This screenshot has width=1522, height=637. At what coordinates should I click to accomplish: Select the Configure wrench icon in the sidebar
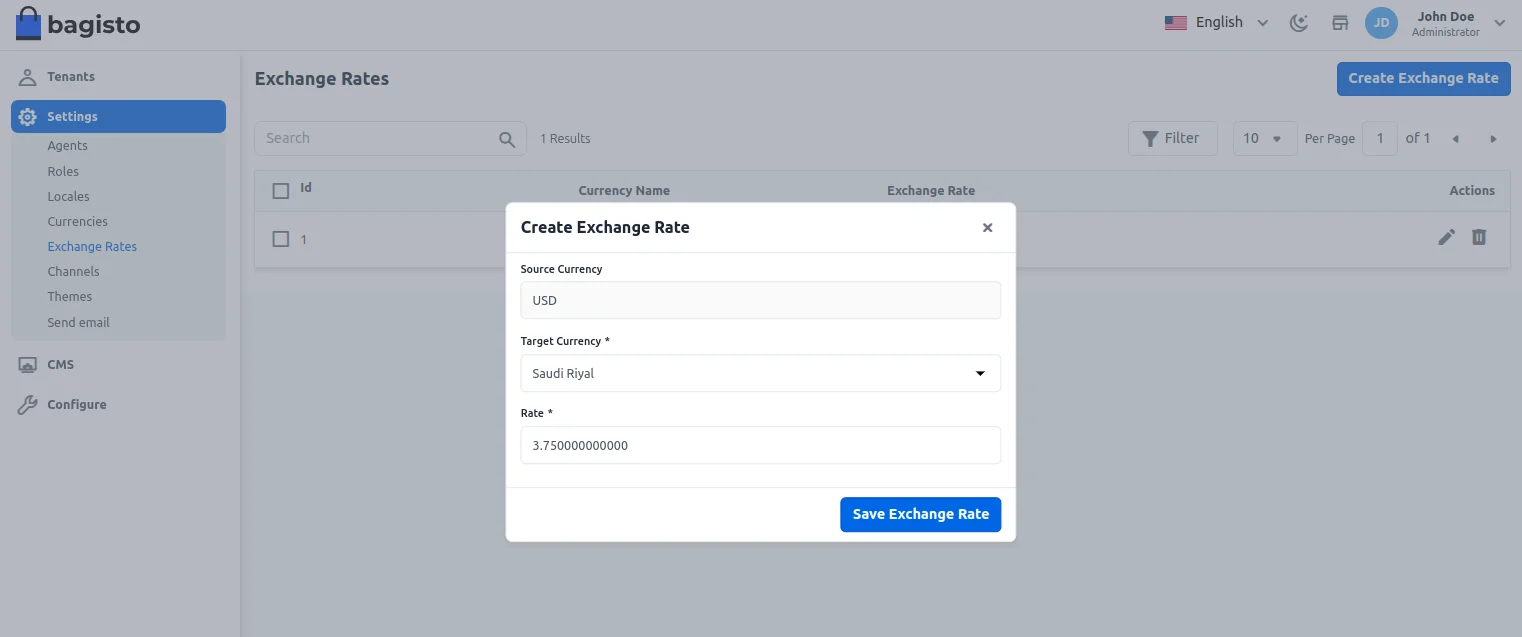[x=27, y=404]
